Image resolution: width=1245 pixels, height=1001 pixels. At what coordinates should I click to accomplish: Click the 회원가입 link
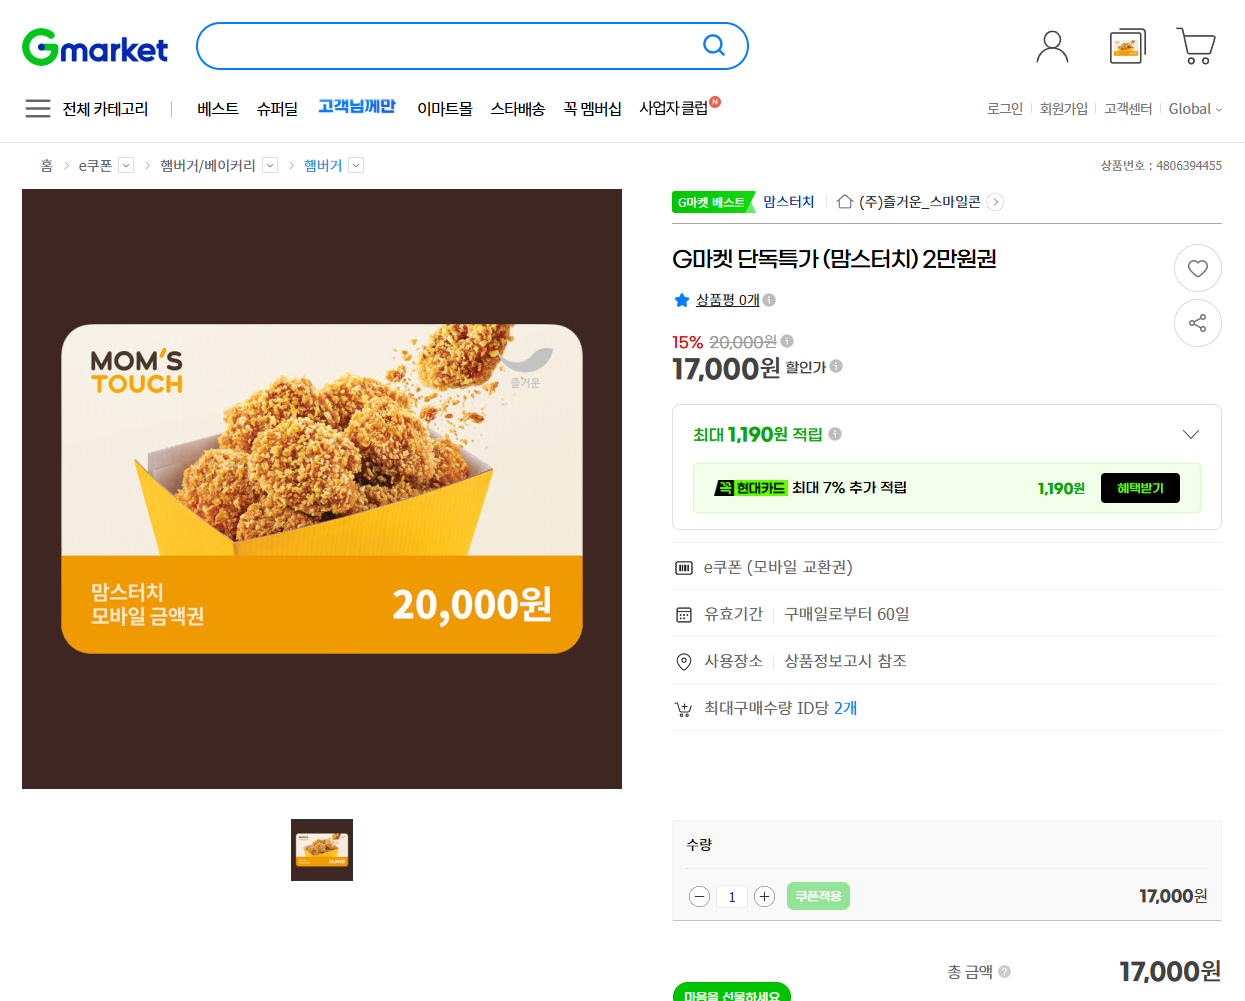click(1064, 108)
